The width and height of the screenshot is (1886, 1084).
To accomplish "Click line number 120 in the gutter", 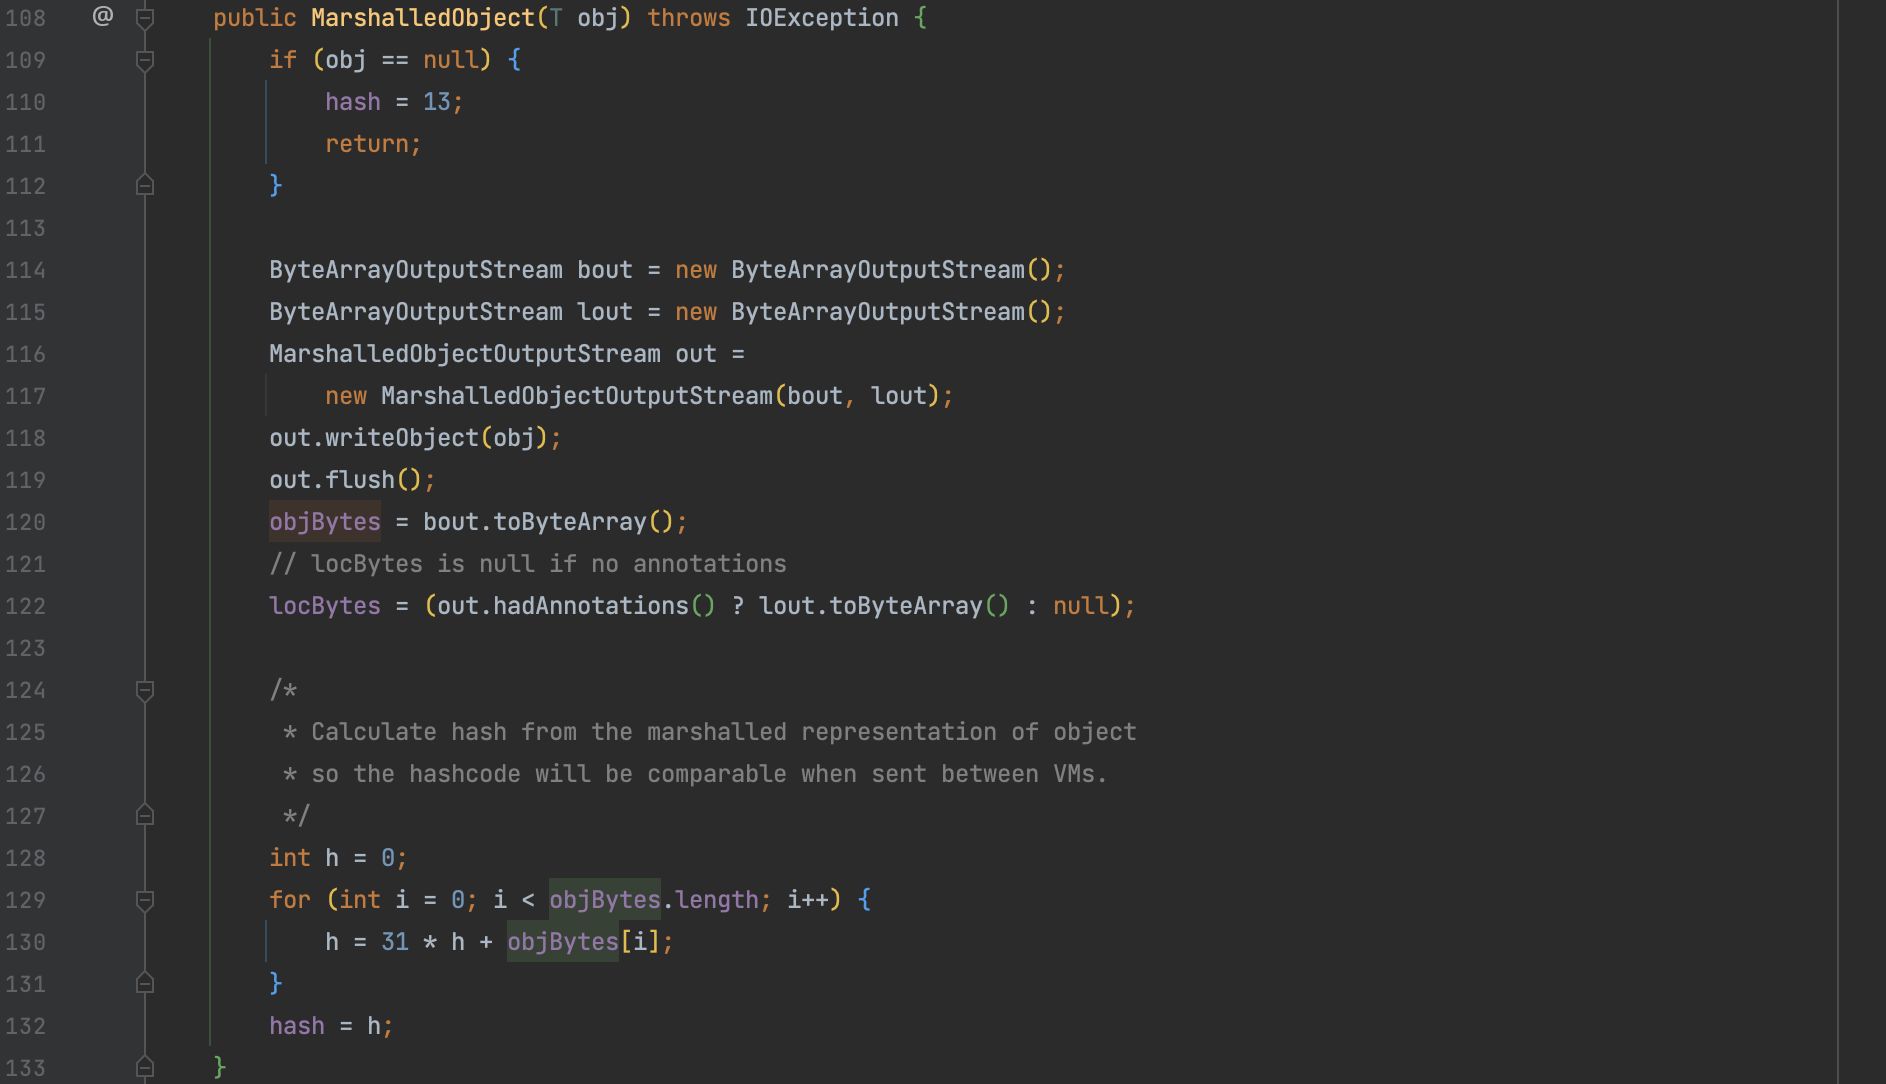I will coord(26,522).
